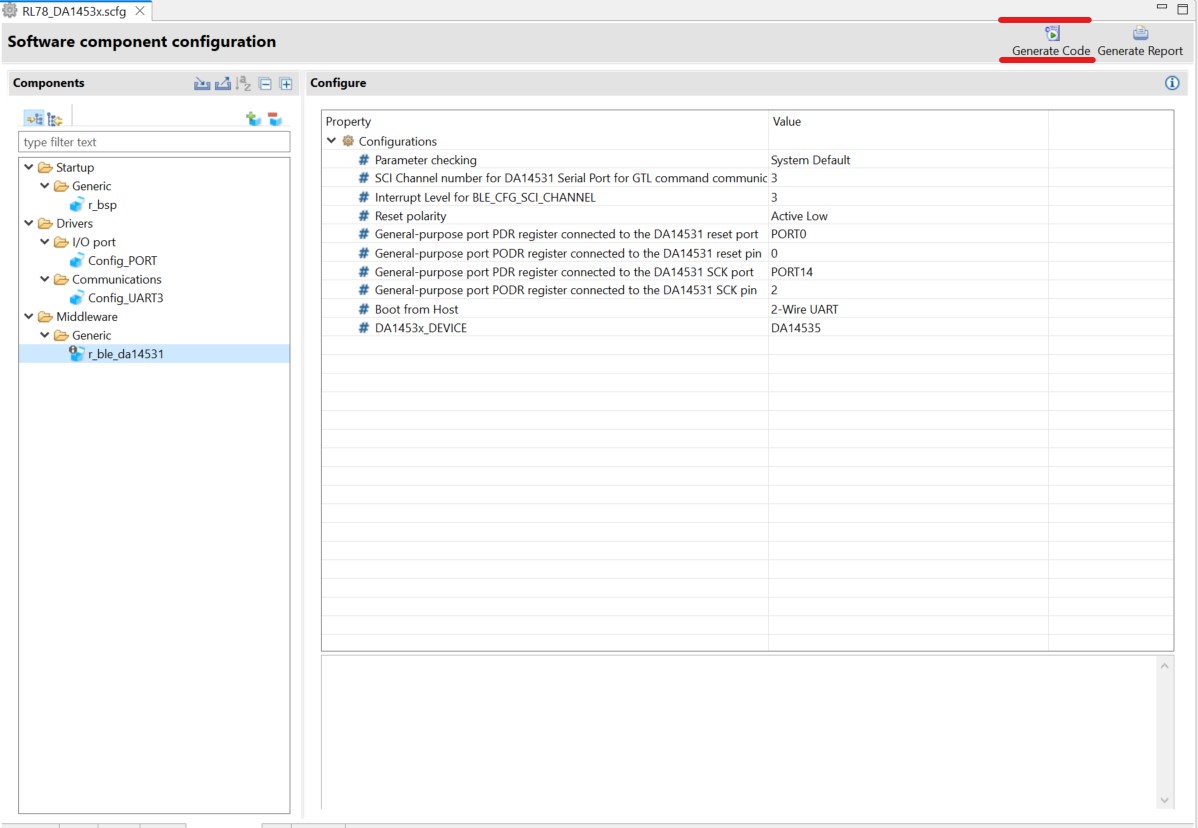1198x828 pixels.
Task: Click the gear icon beside Configurations
Action: 348,141
